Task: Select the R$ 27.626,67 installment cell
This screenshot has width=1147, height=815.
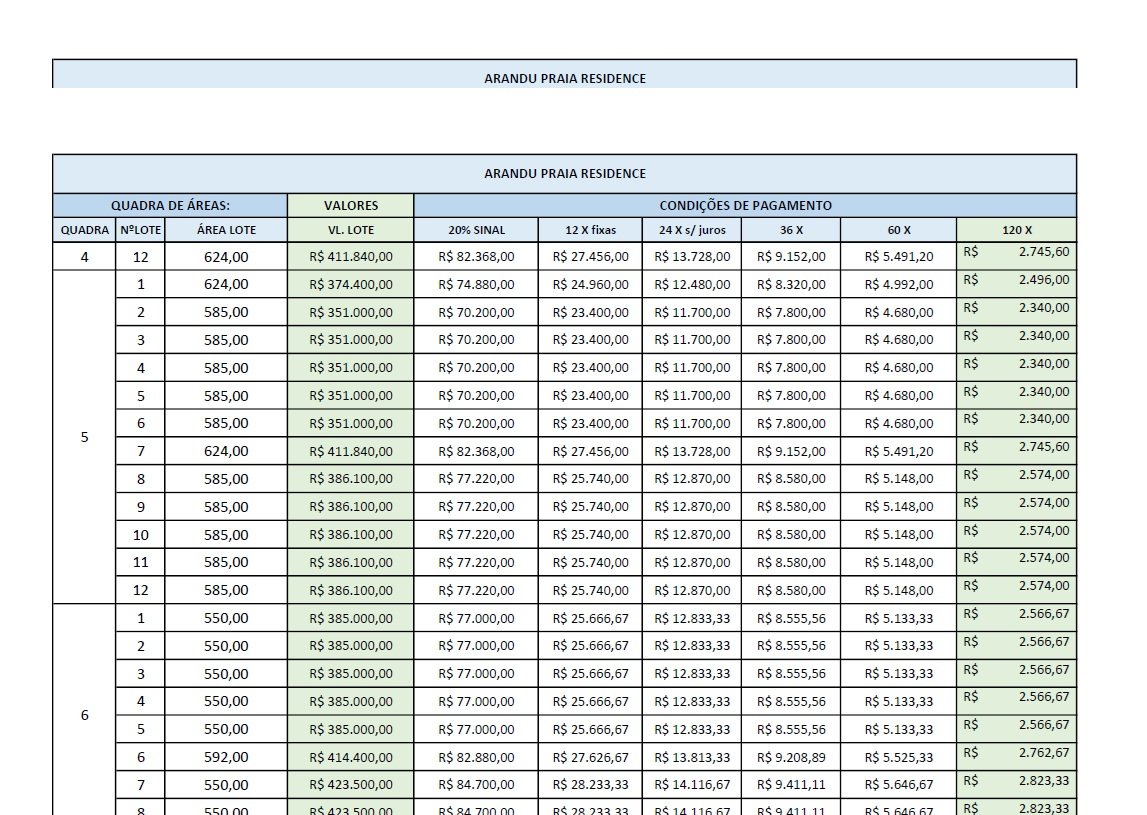Action: click(x=590, y=757)
